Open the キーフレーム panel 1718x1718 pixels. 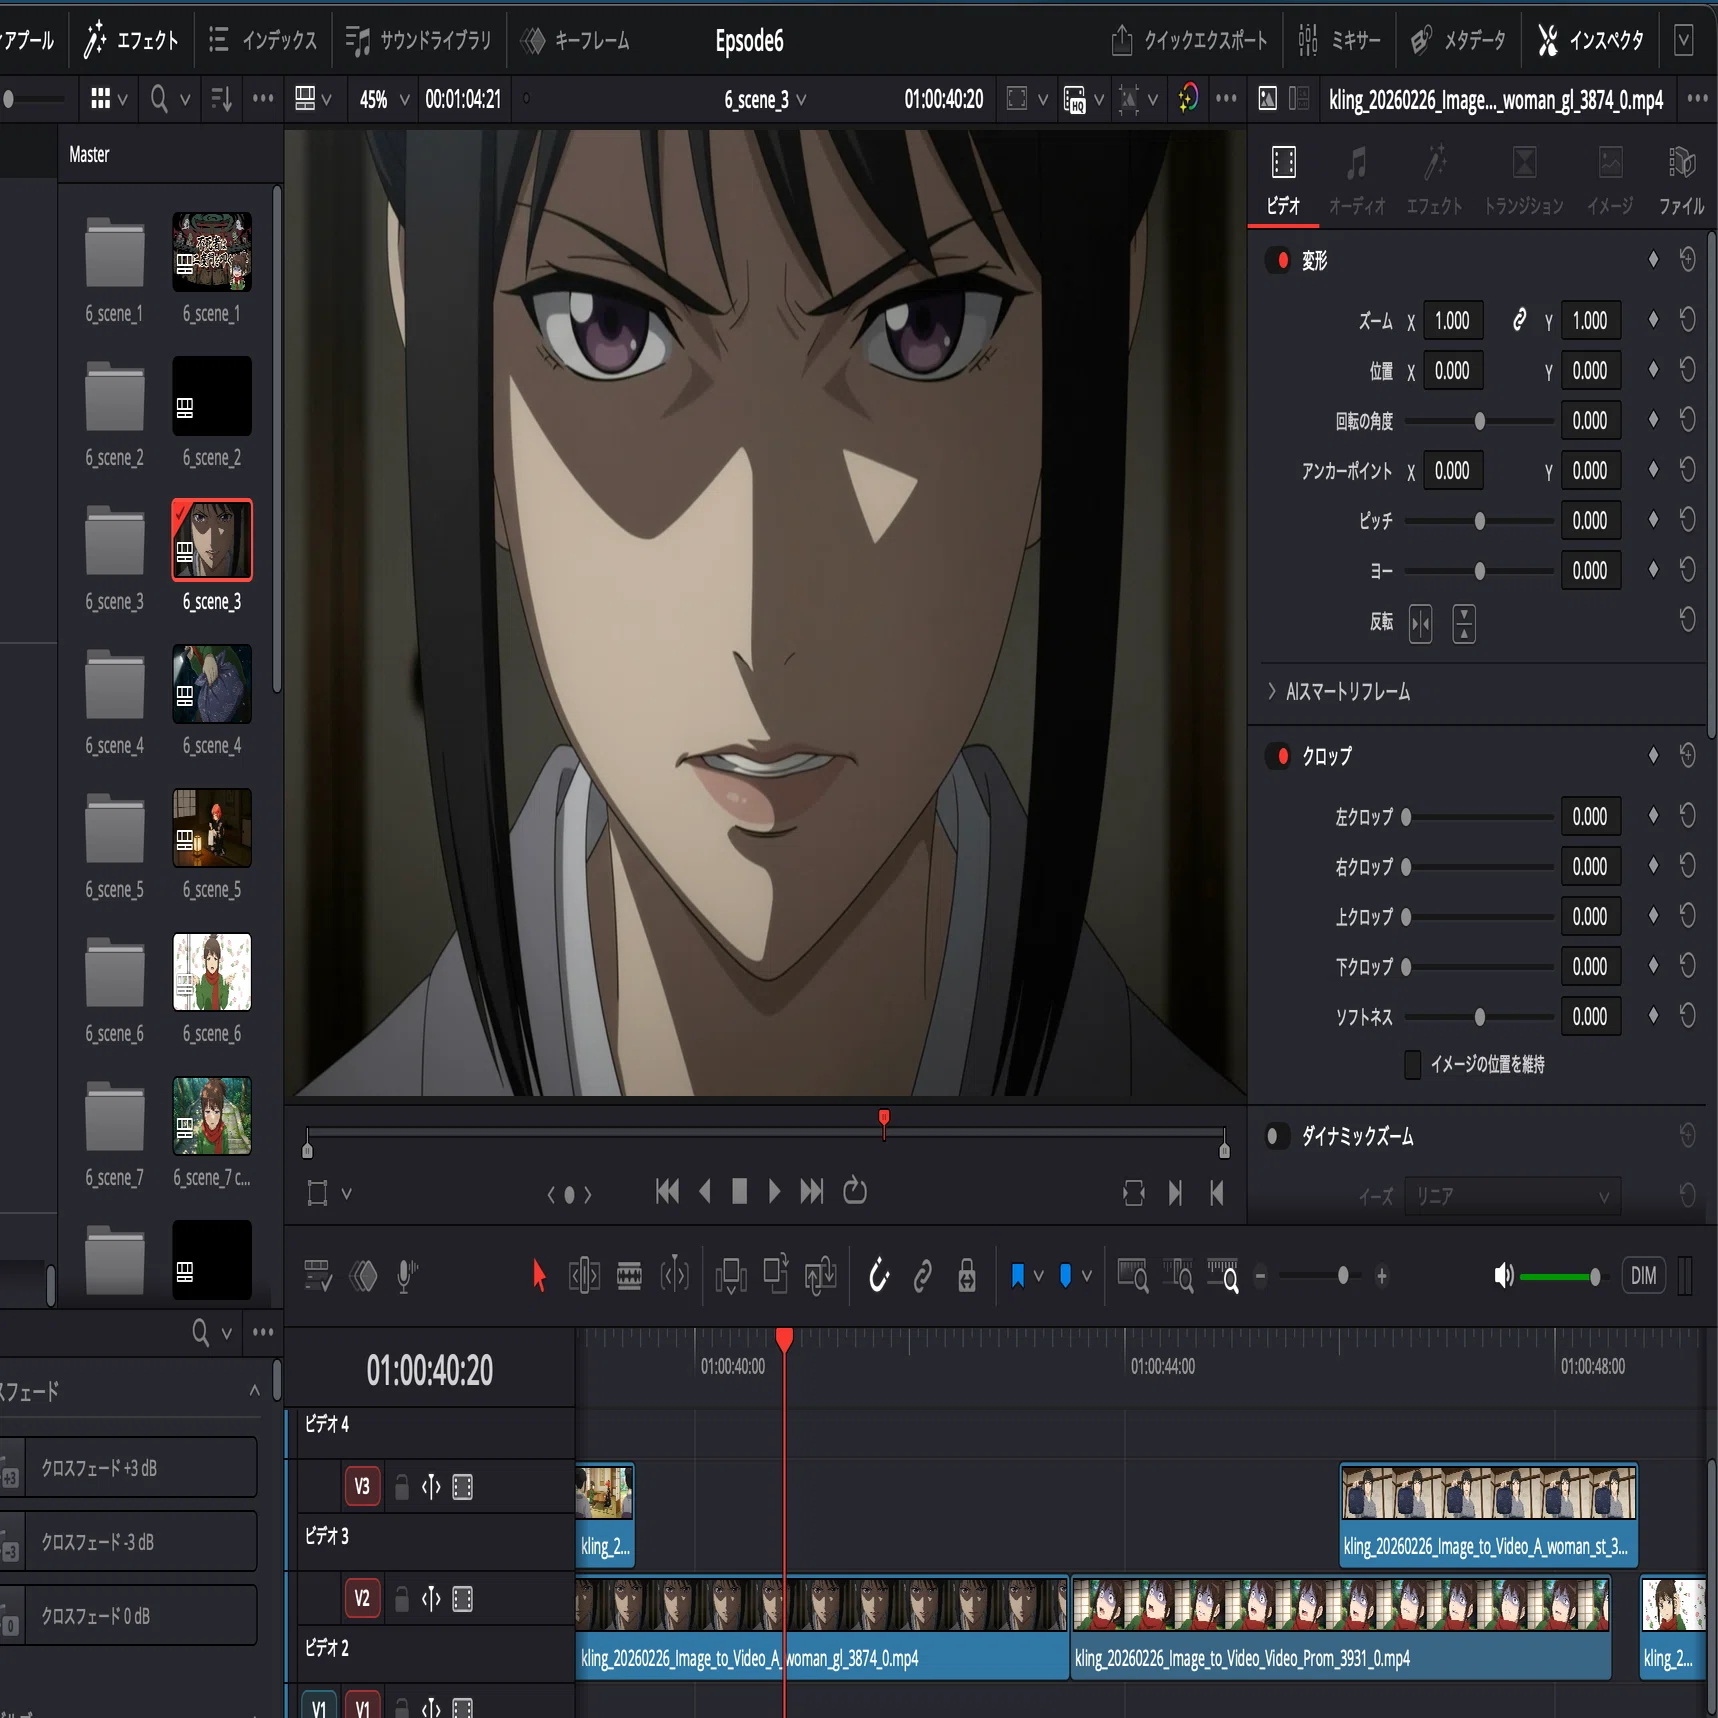click(575, 40)
